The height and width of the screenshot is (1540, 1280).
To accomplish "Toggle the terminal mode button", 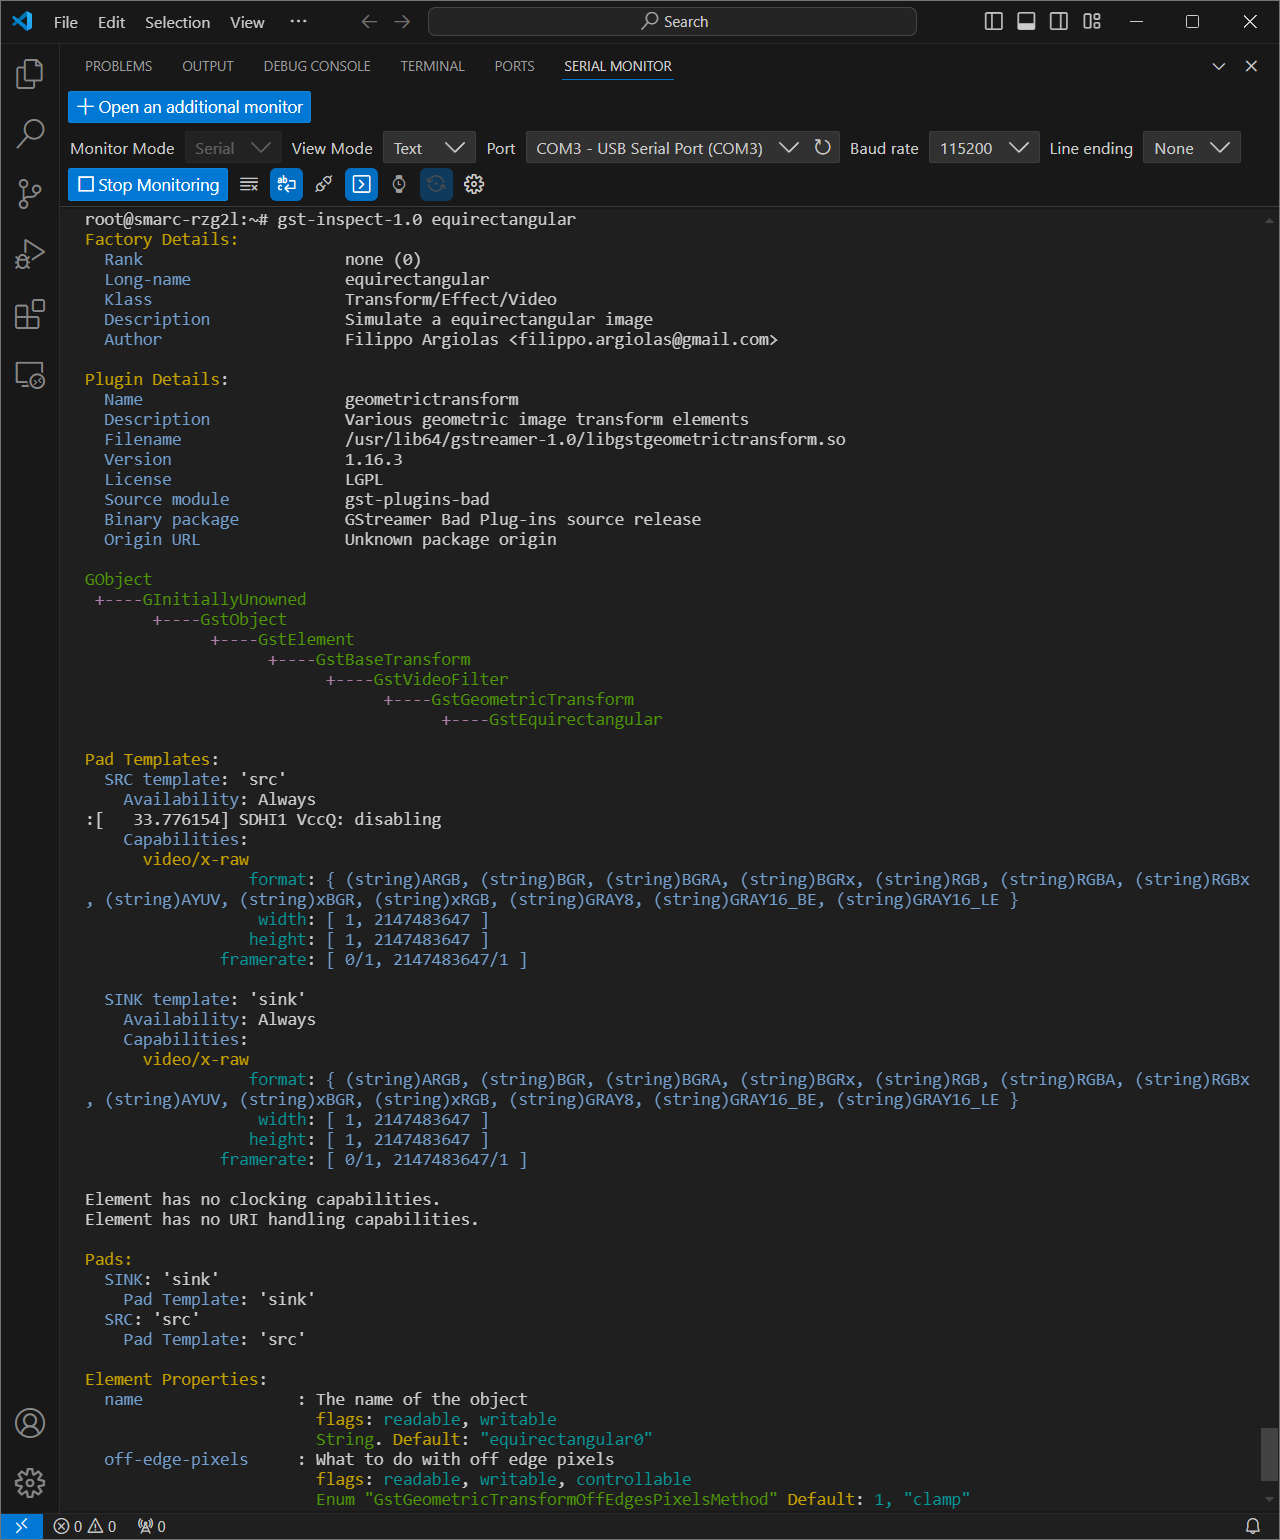I will (361, 184).
